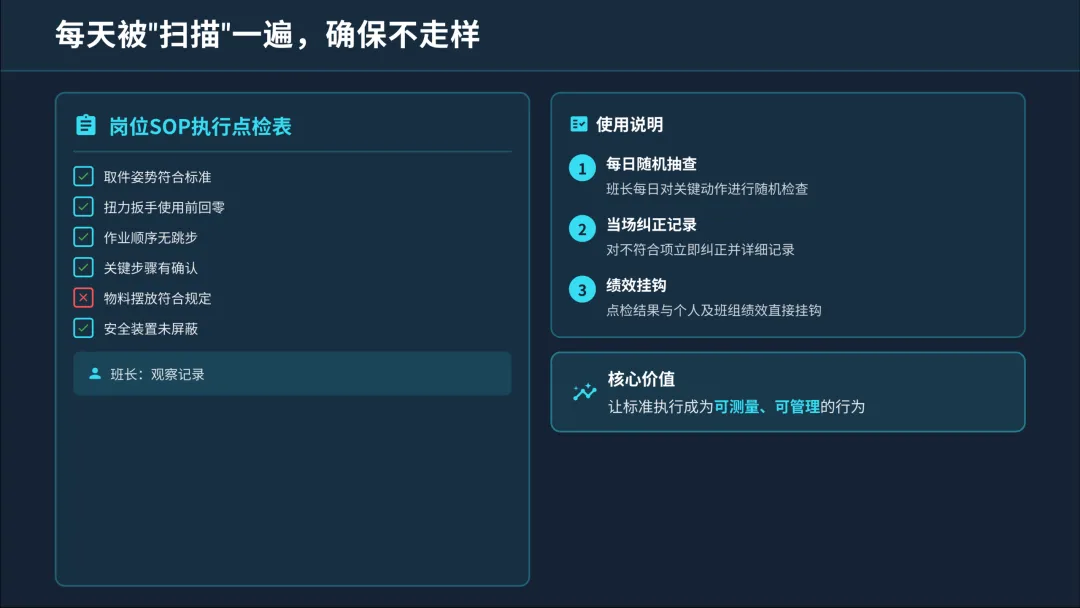Toggle the red X 物料摆放符合规定 checkbox
1080x608 pixels.
[x=83, y=297]
